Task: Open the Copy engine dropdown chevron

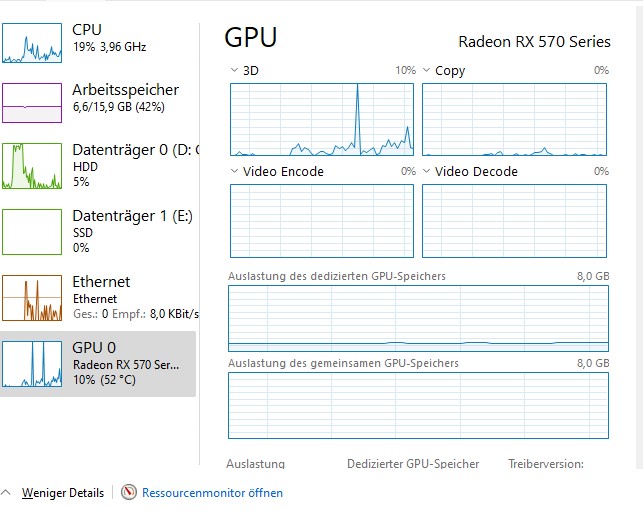Action: point(426,70)
